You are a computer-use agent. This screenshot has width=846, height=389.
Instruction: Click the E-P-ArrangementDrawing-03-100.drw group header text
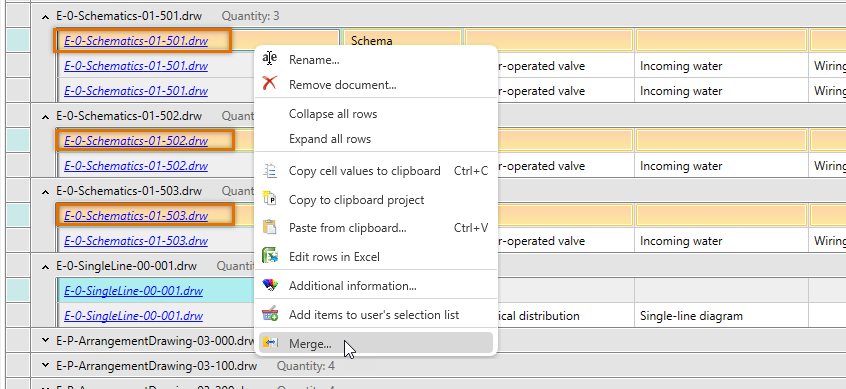156,366
